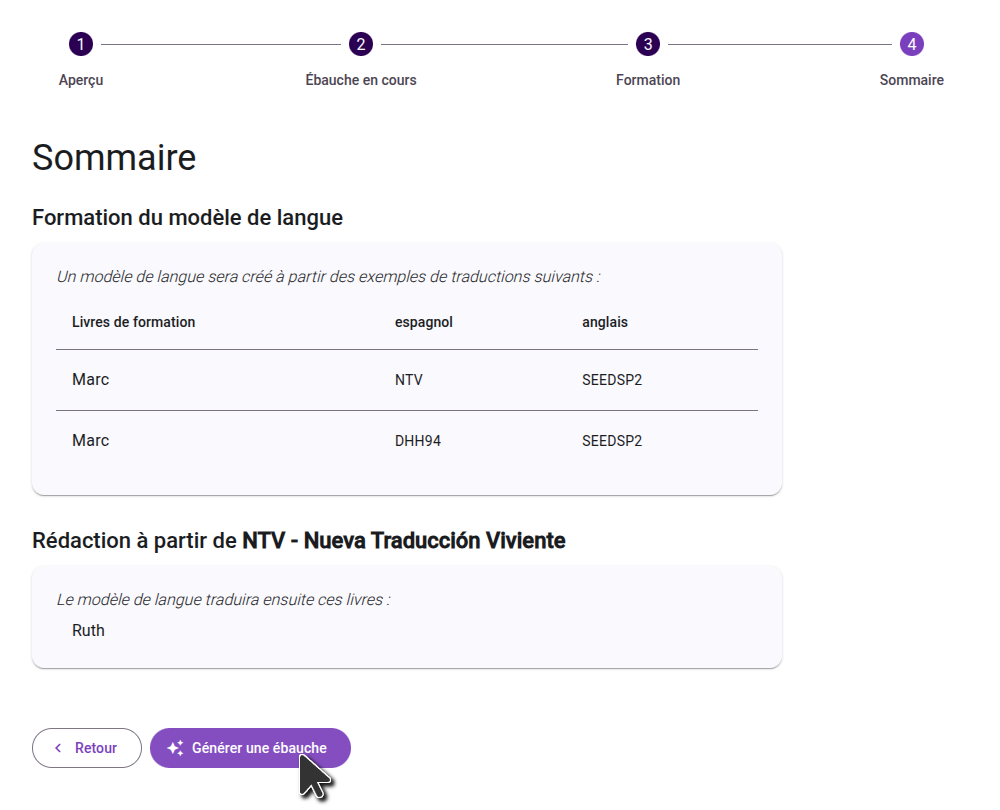Select the NTV cell in the table

[408, 380]
